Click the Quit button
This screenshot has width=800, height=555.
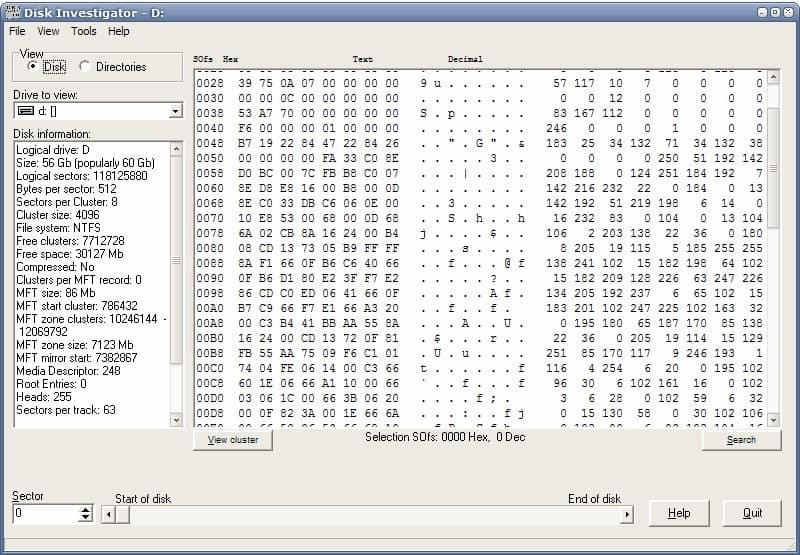[752, 513]
